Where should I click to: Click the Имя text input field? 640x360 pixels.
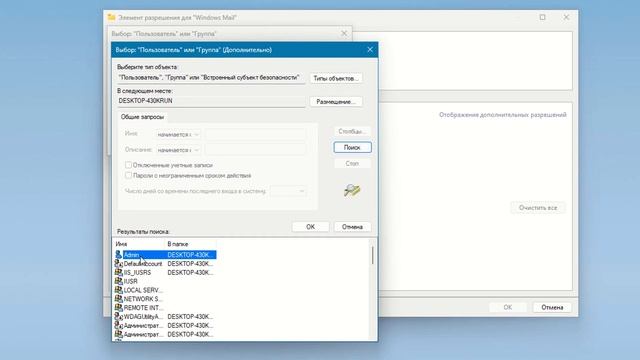coord(255,134)
